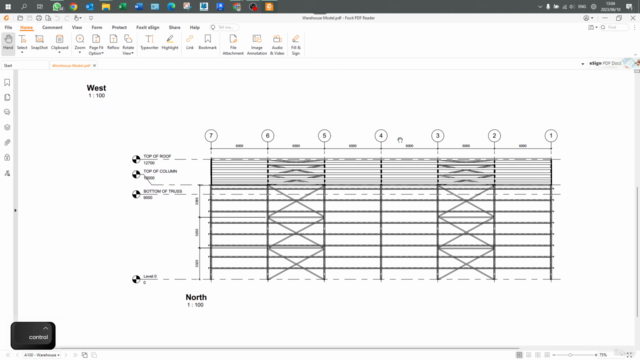Open Select tool dropdown arrow
The width and height of the screenshot is (640, 360).
tap(22, 53)
